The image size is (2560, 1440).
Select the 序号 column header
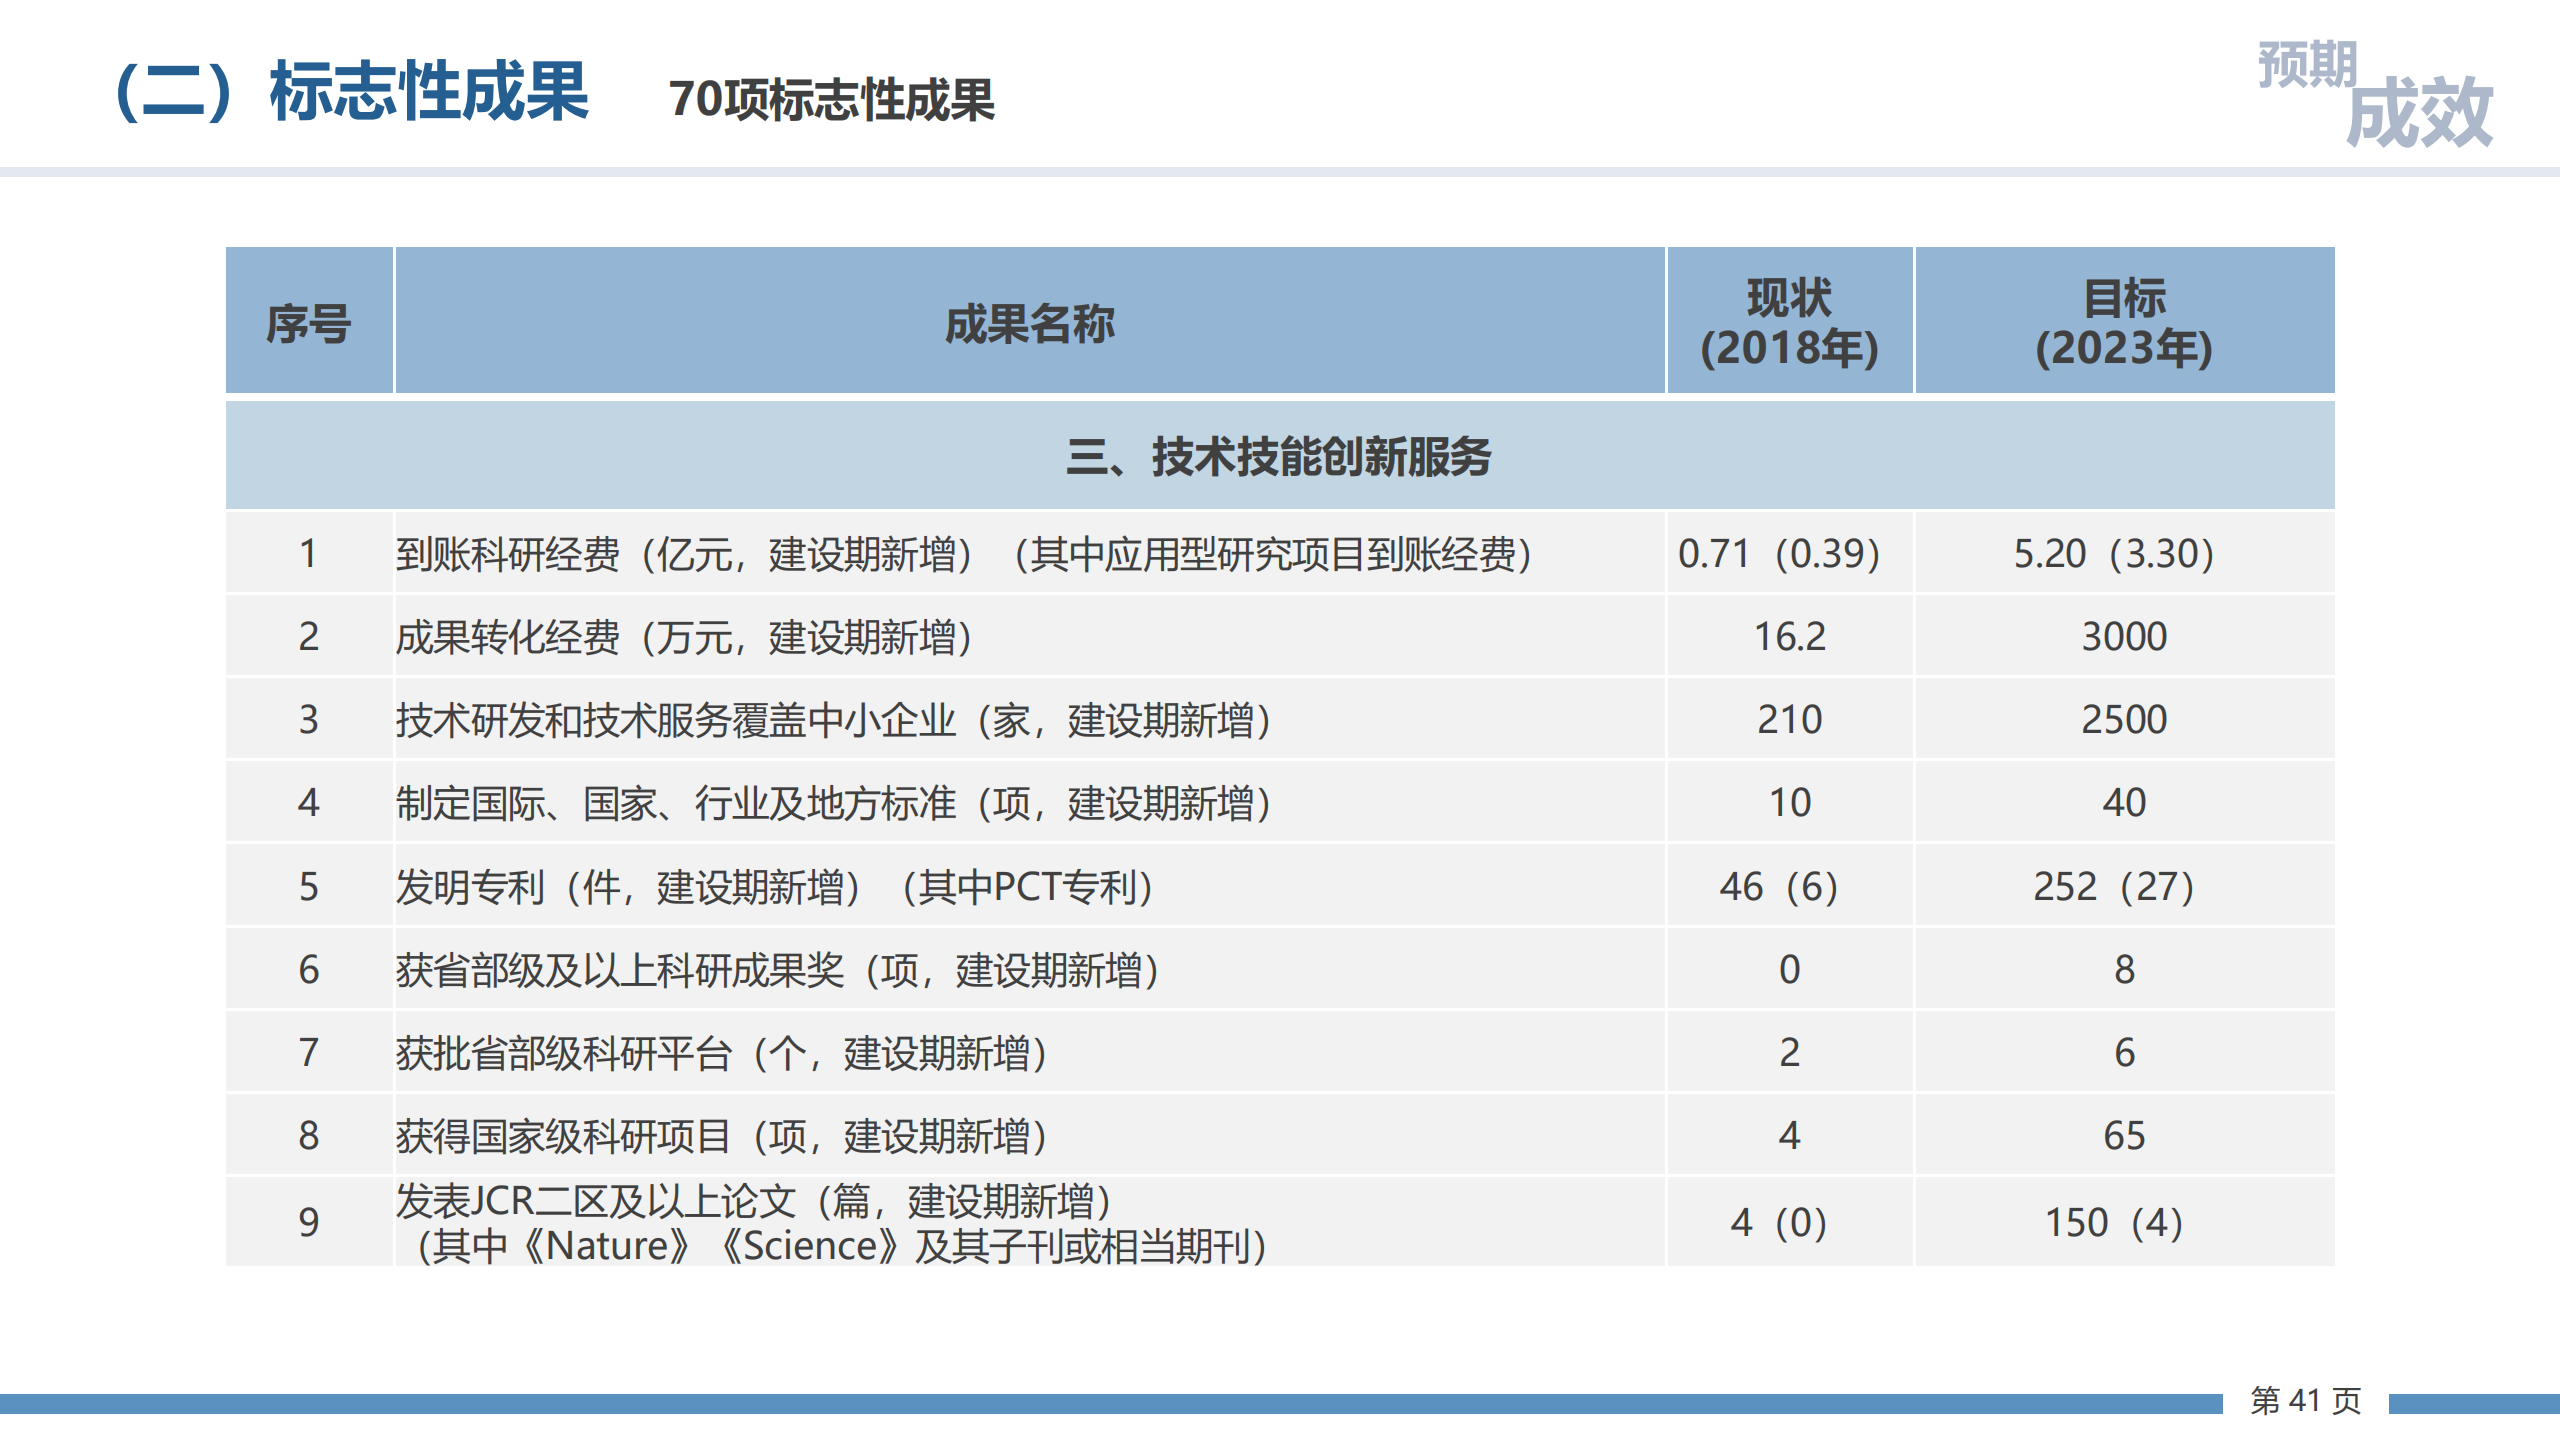pos(308,323)
